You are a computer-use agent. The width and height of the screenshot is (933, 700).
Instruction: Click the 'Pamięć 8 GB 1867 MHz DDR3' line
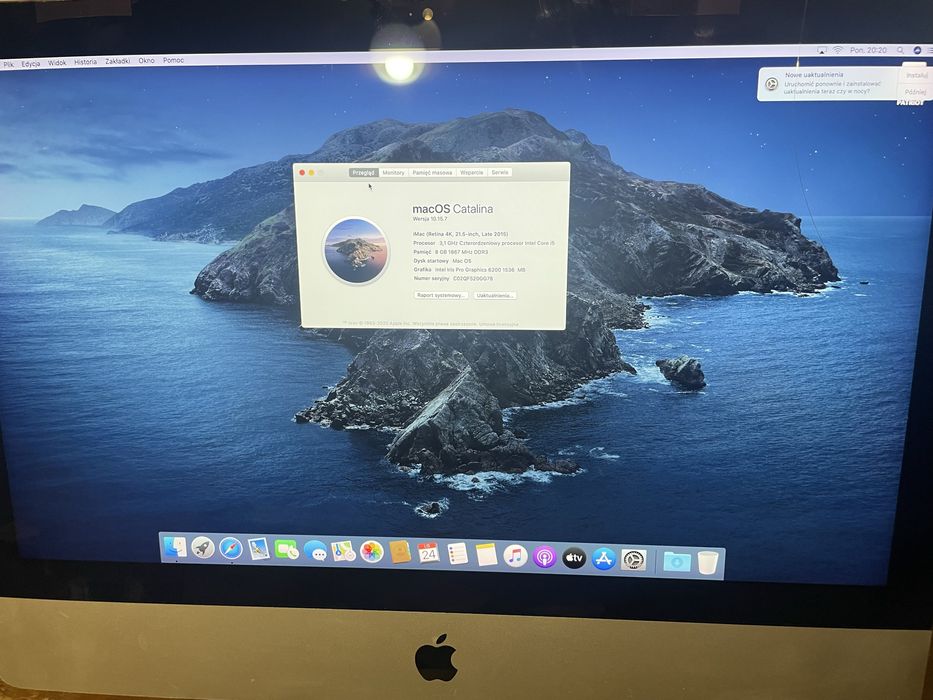(450, 252)
